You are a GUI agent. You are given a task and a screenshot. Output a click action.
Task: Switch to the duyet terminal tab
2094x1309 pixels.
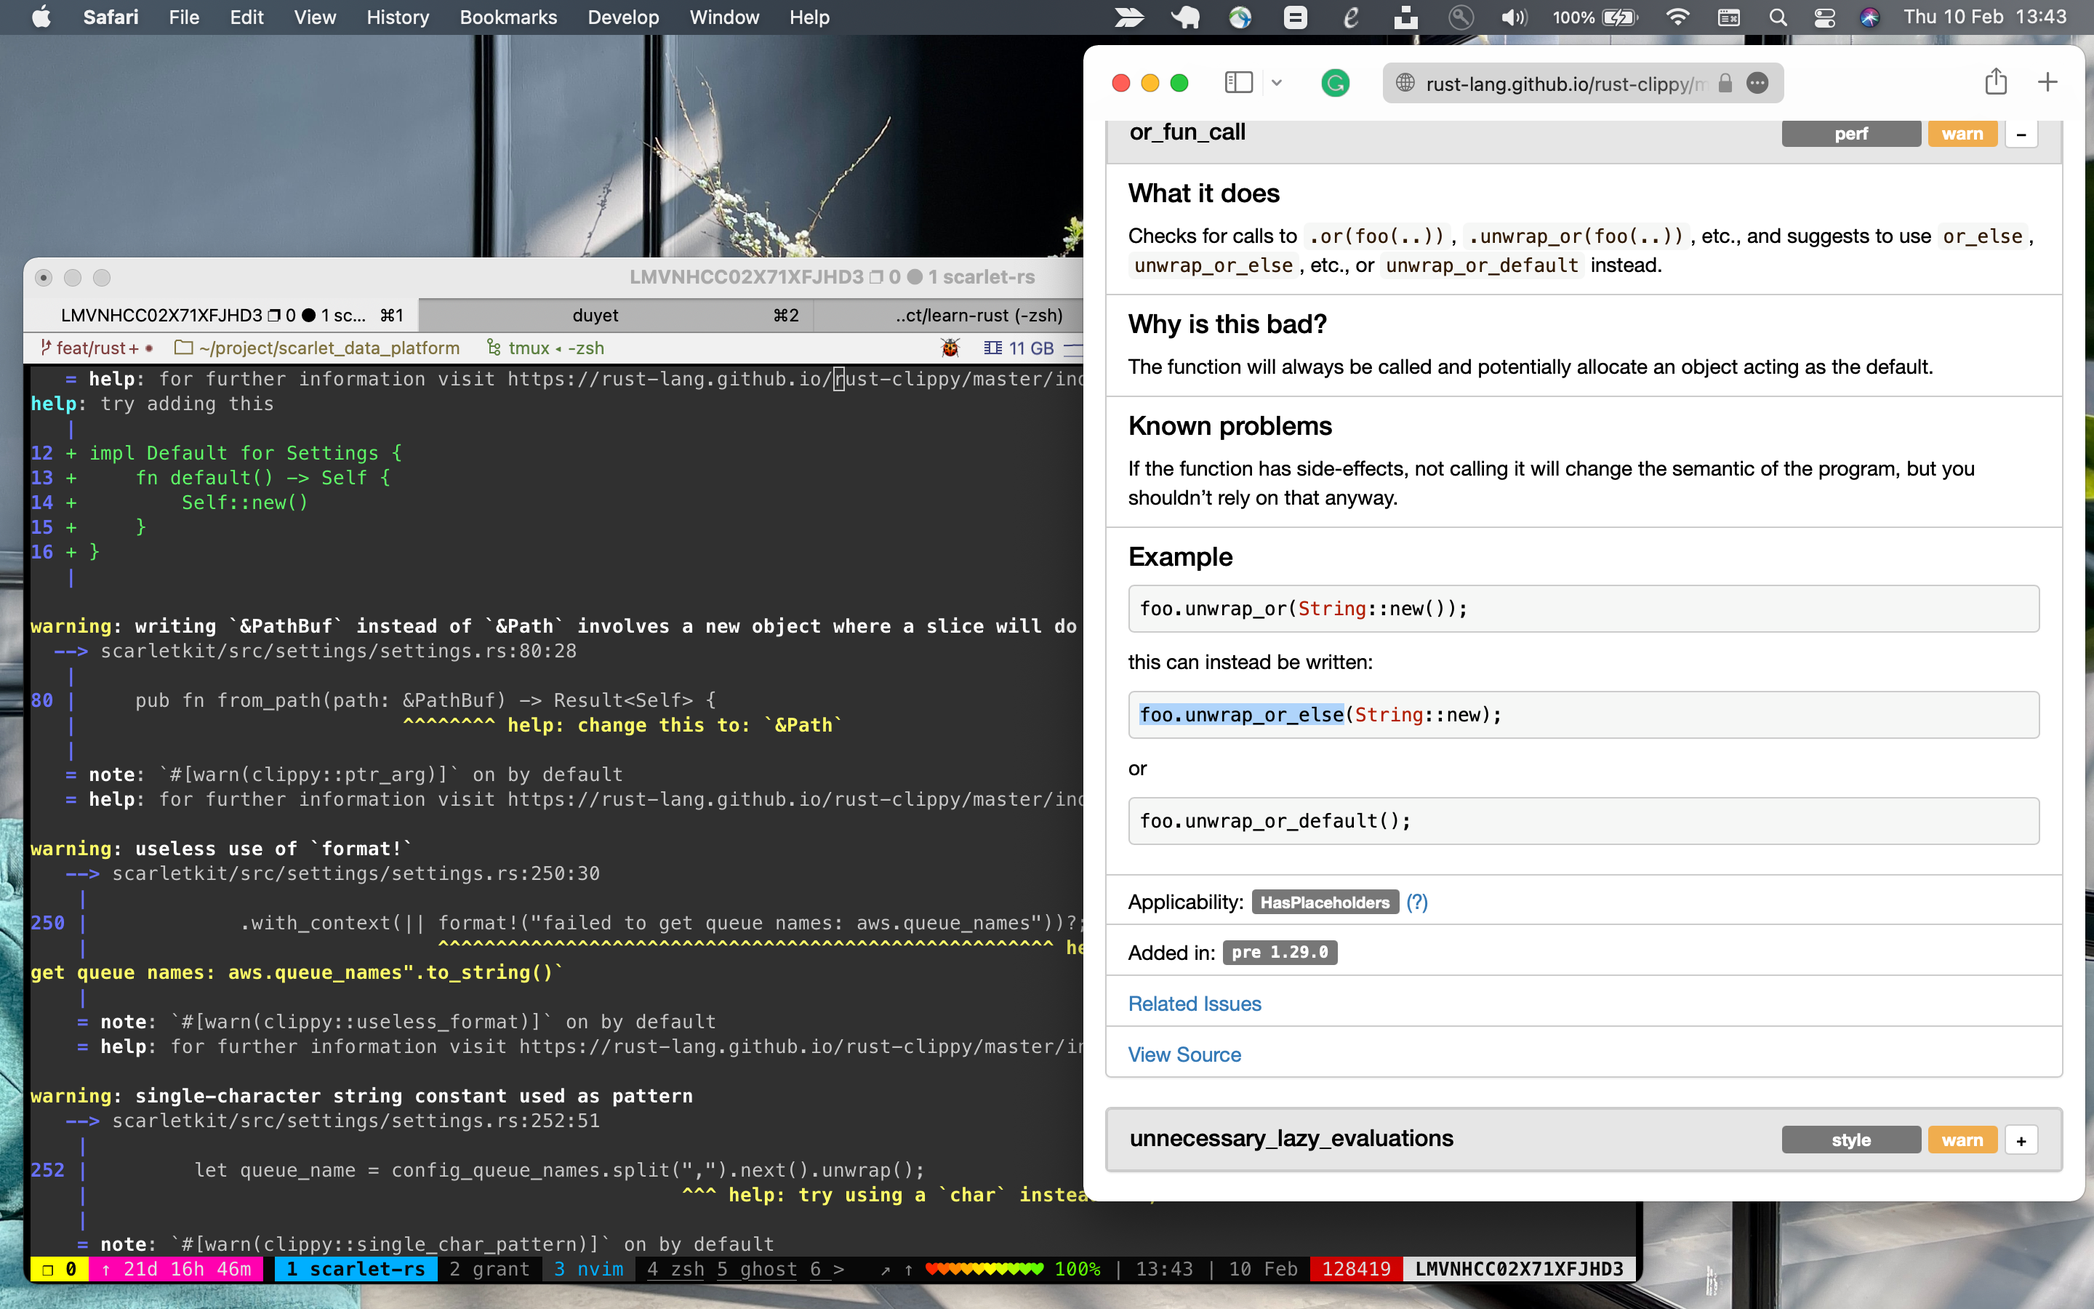[x=596, y=315]
